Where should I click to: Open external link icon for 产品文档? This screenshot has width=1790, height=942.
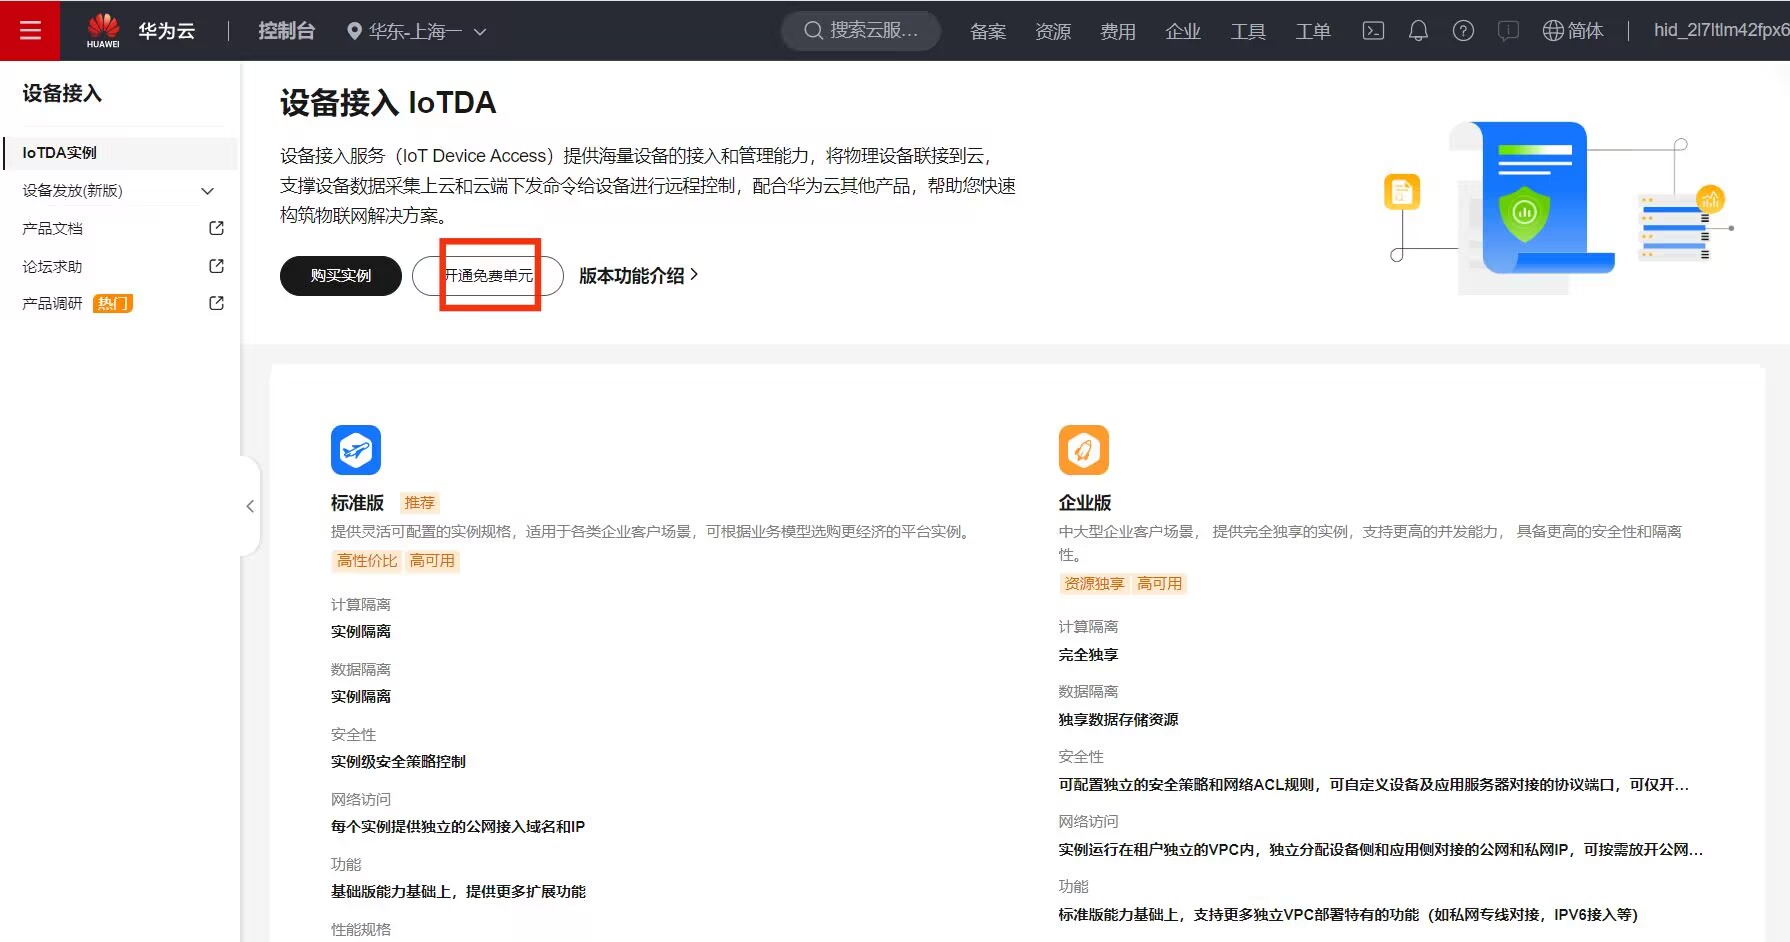(216, 228)
